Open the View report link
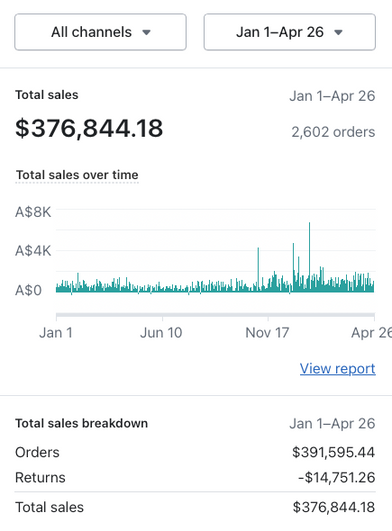Screen dimensions: 392x531 (337, 368)
